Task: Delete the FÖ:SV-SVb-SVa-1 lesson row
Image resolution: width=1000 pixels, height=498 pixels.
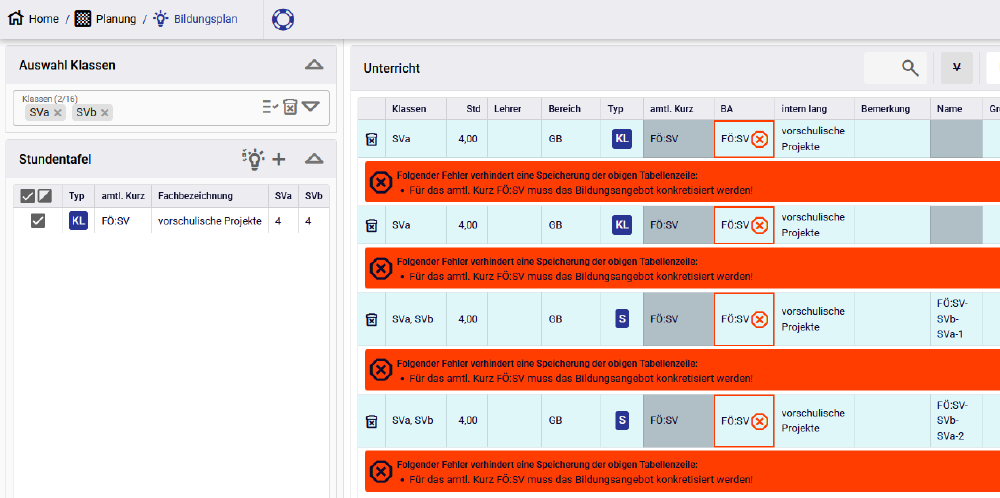Action: (x=371, y=320)
